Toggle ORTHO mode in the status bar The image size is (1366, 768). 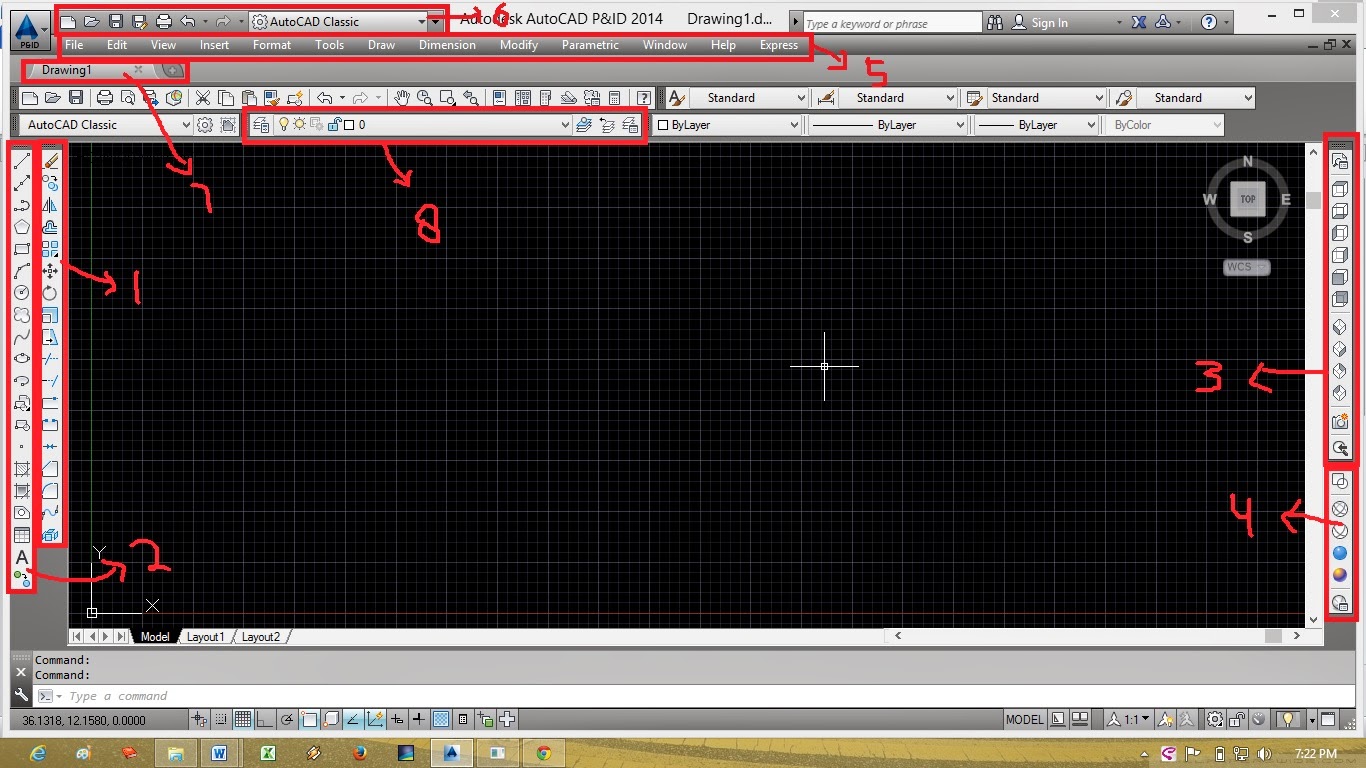pos(262,718)
